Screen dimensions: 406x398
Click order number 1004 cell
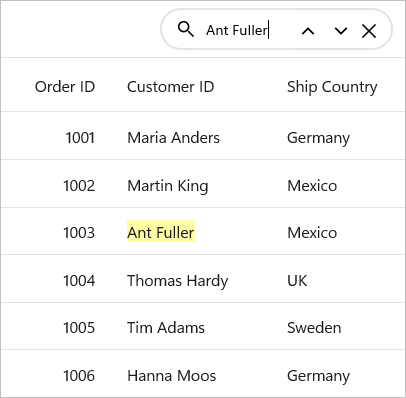coord(79,281)
